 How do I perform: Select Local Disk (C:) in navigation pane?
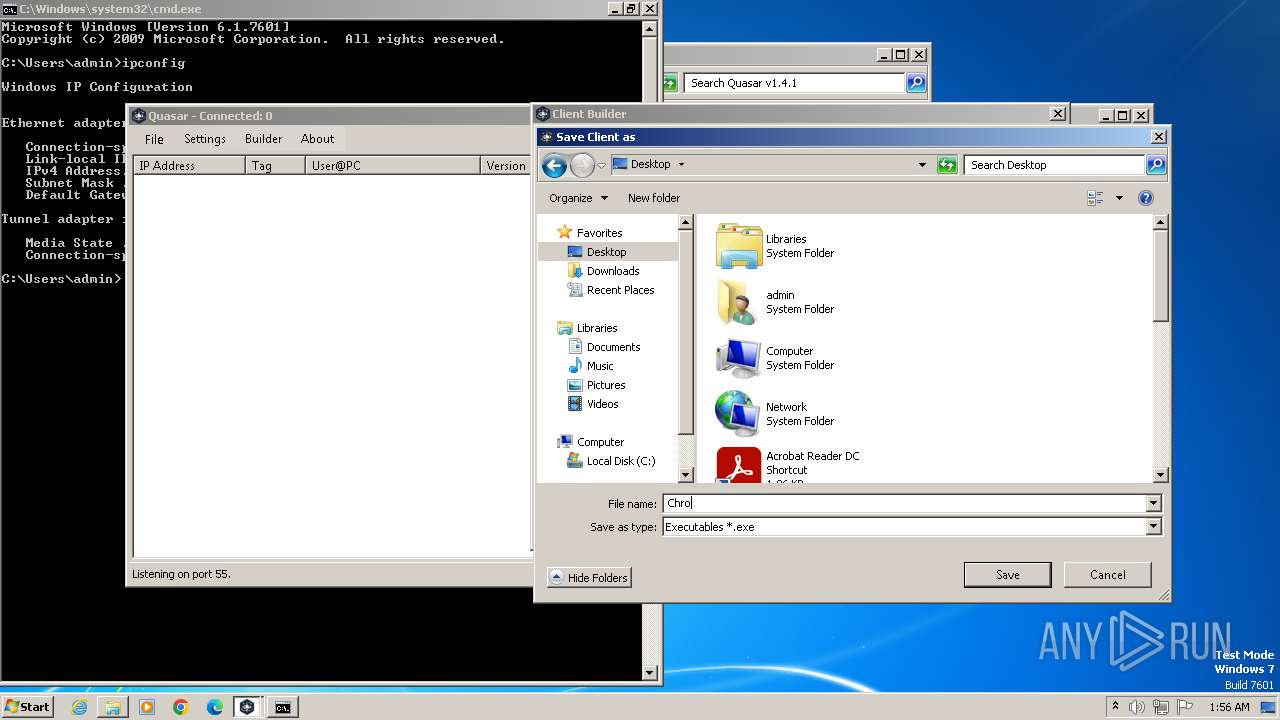click(621, 461)
